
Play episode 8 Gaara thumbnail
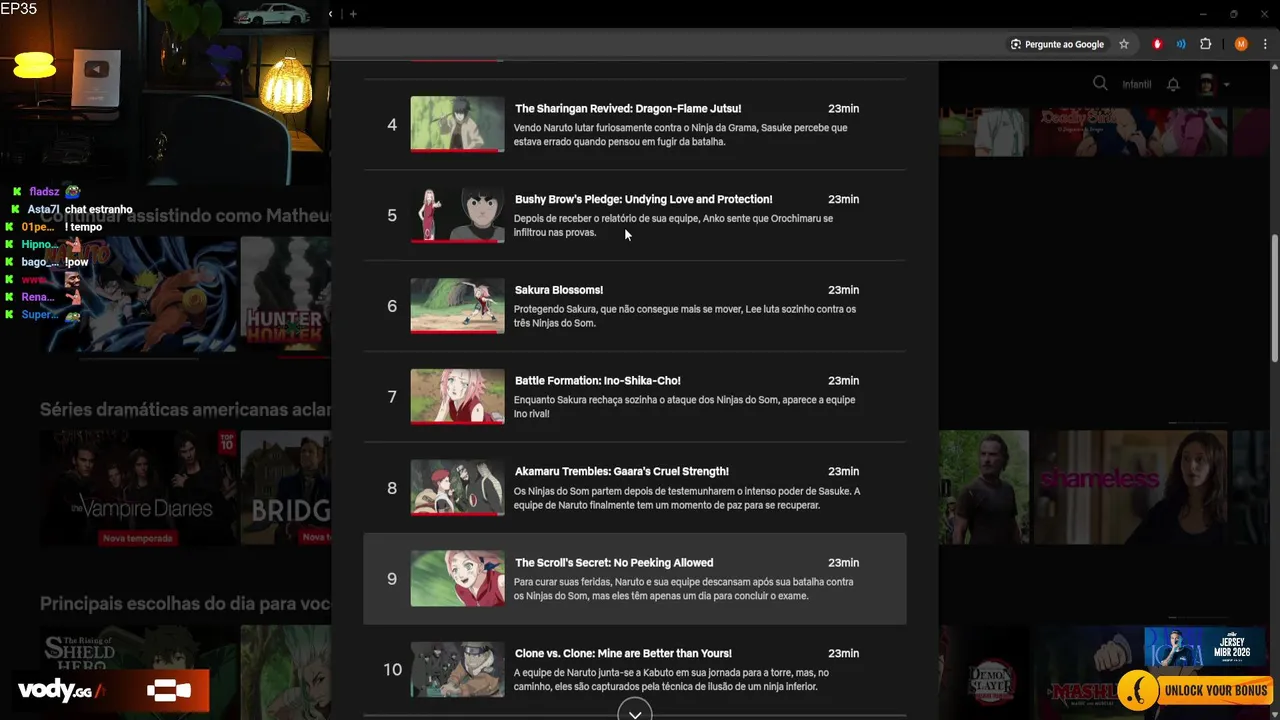[457, 488]
